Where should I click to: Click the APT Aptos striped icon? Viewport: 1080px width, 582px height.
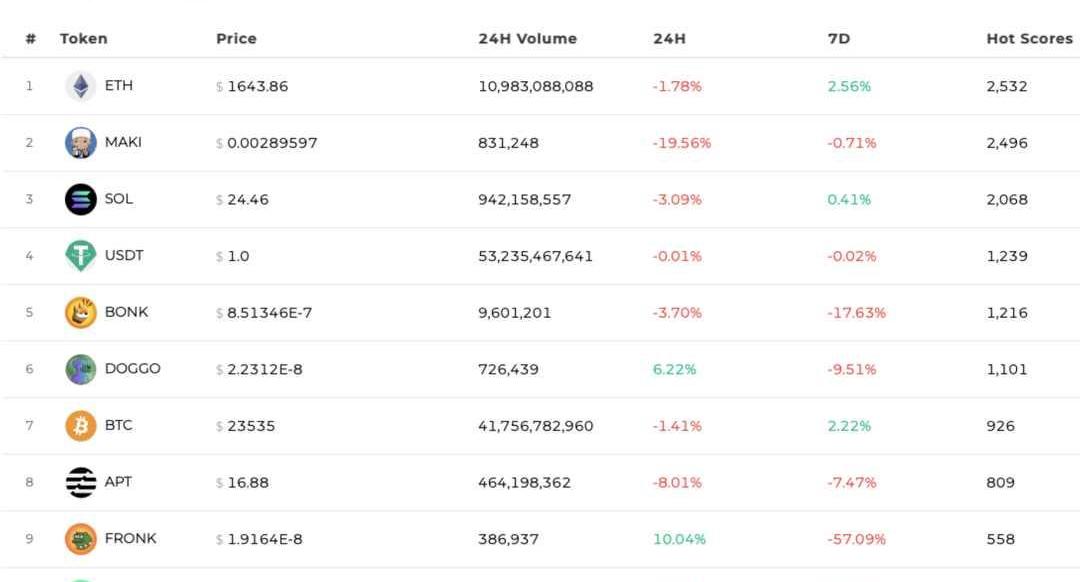click(81, 482)
